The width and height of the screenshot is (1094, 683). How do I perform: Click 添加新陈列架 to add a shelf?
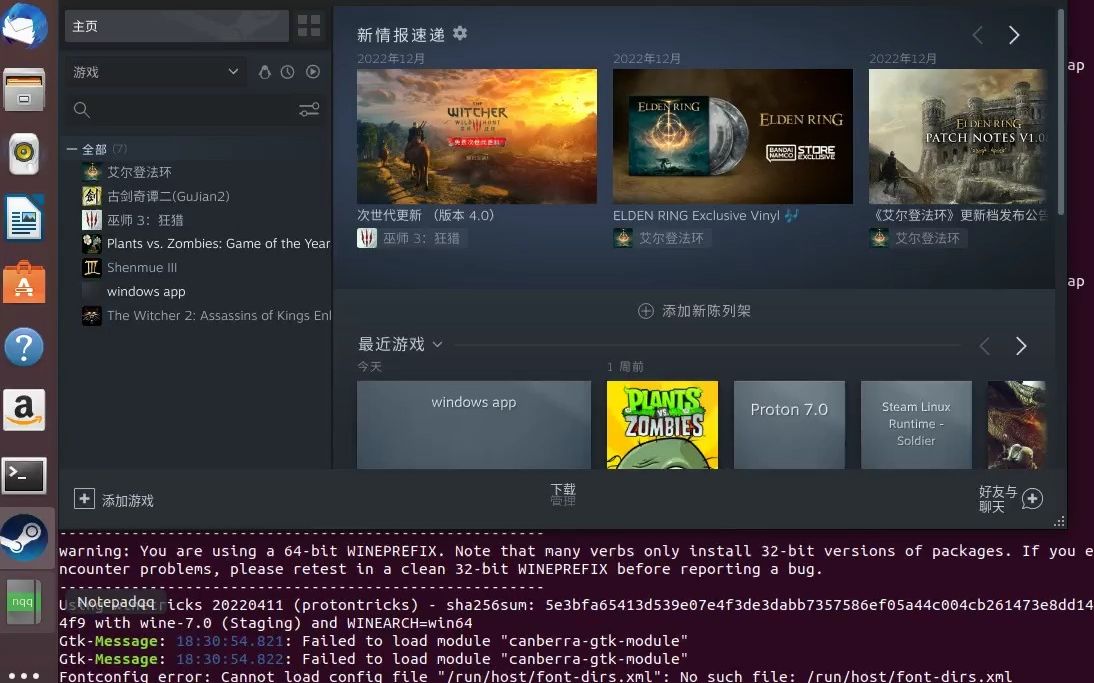(x=693, y=310)
